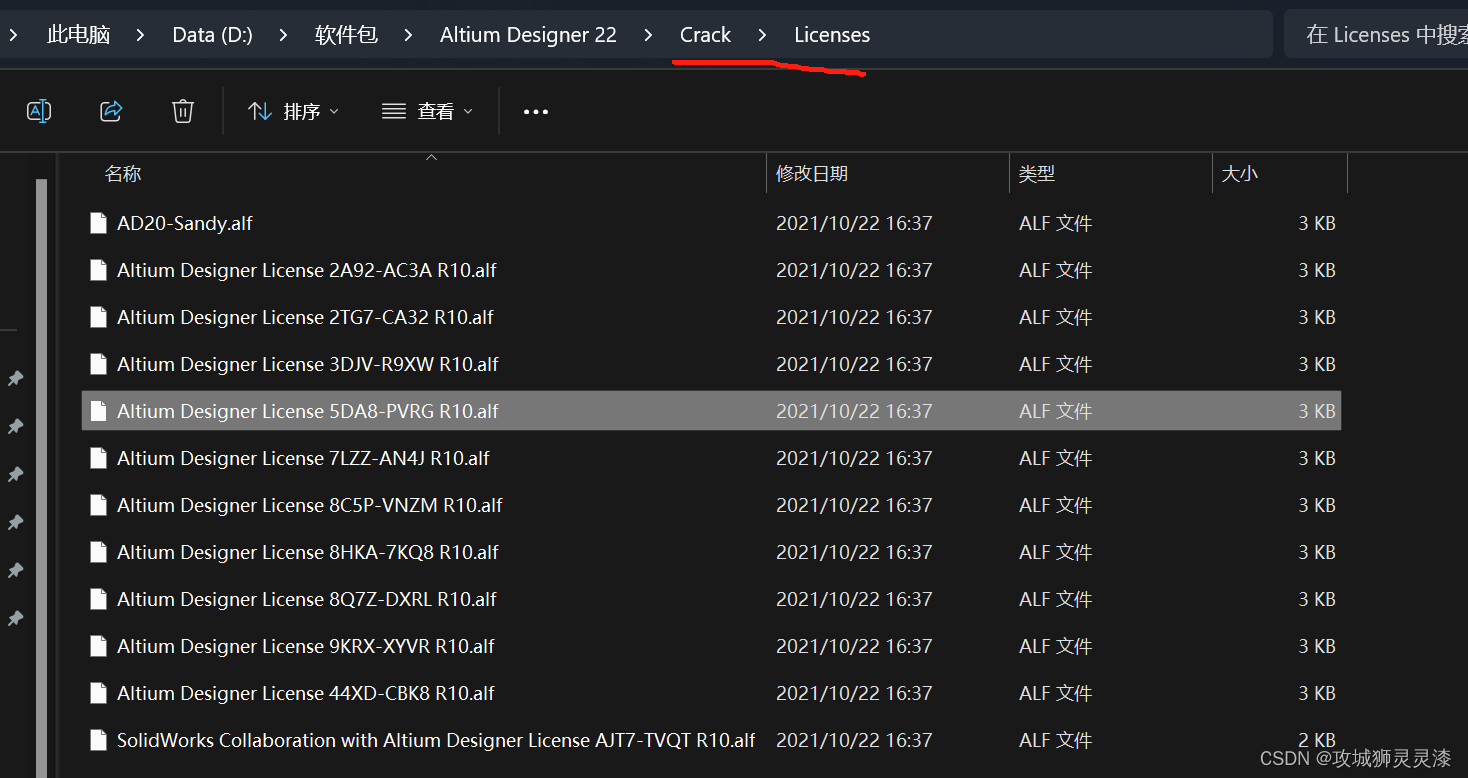Open the 排序 sort dropdown

click(x=293, y=111)
